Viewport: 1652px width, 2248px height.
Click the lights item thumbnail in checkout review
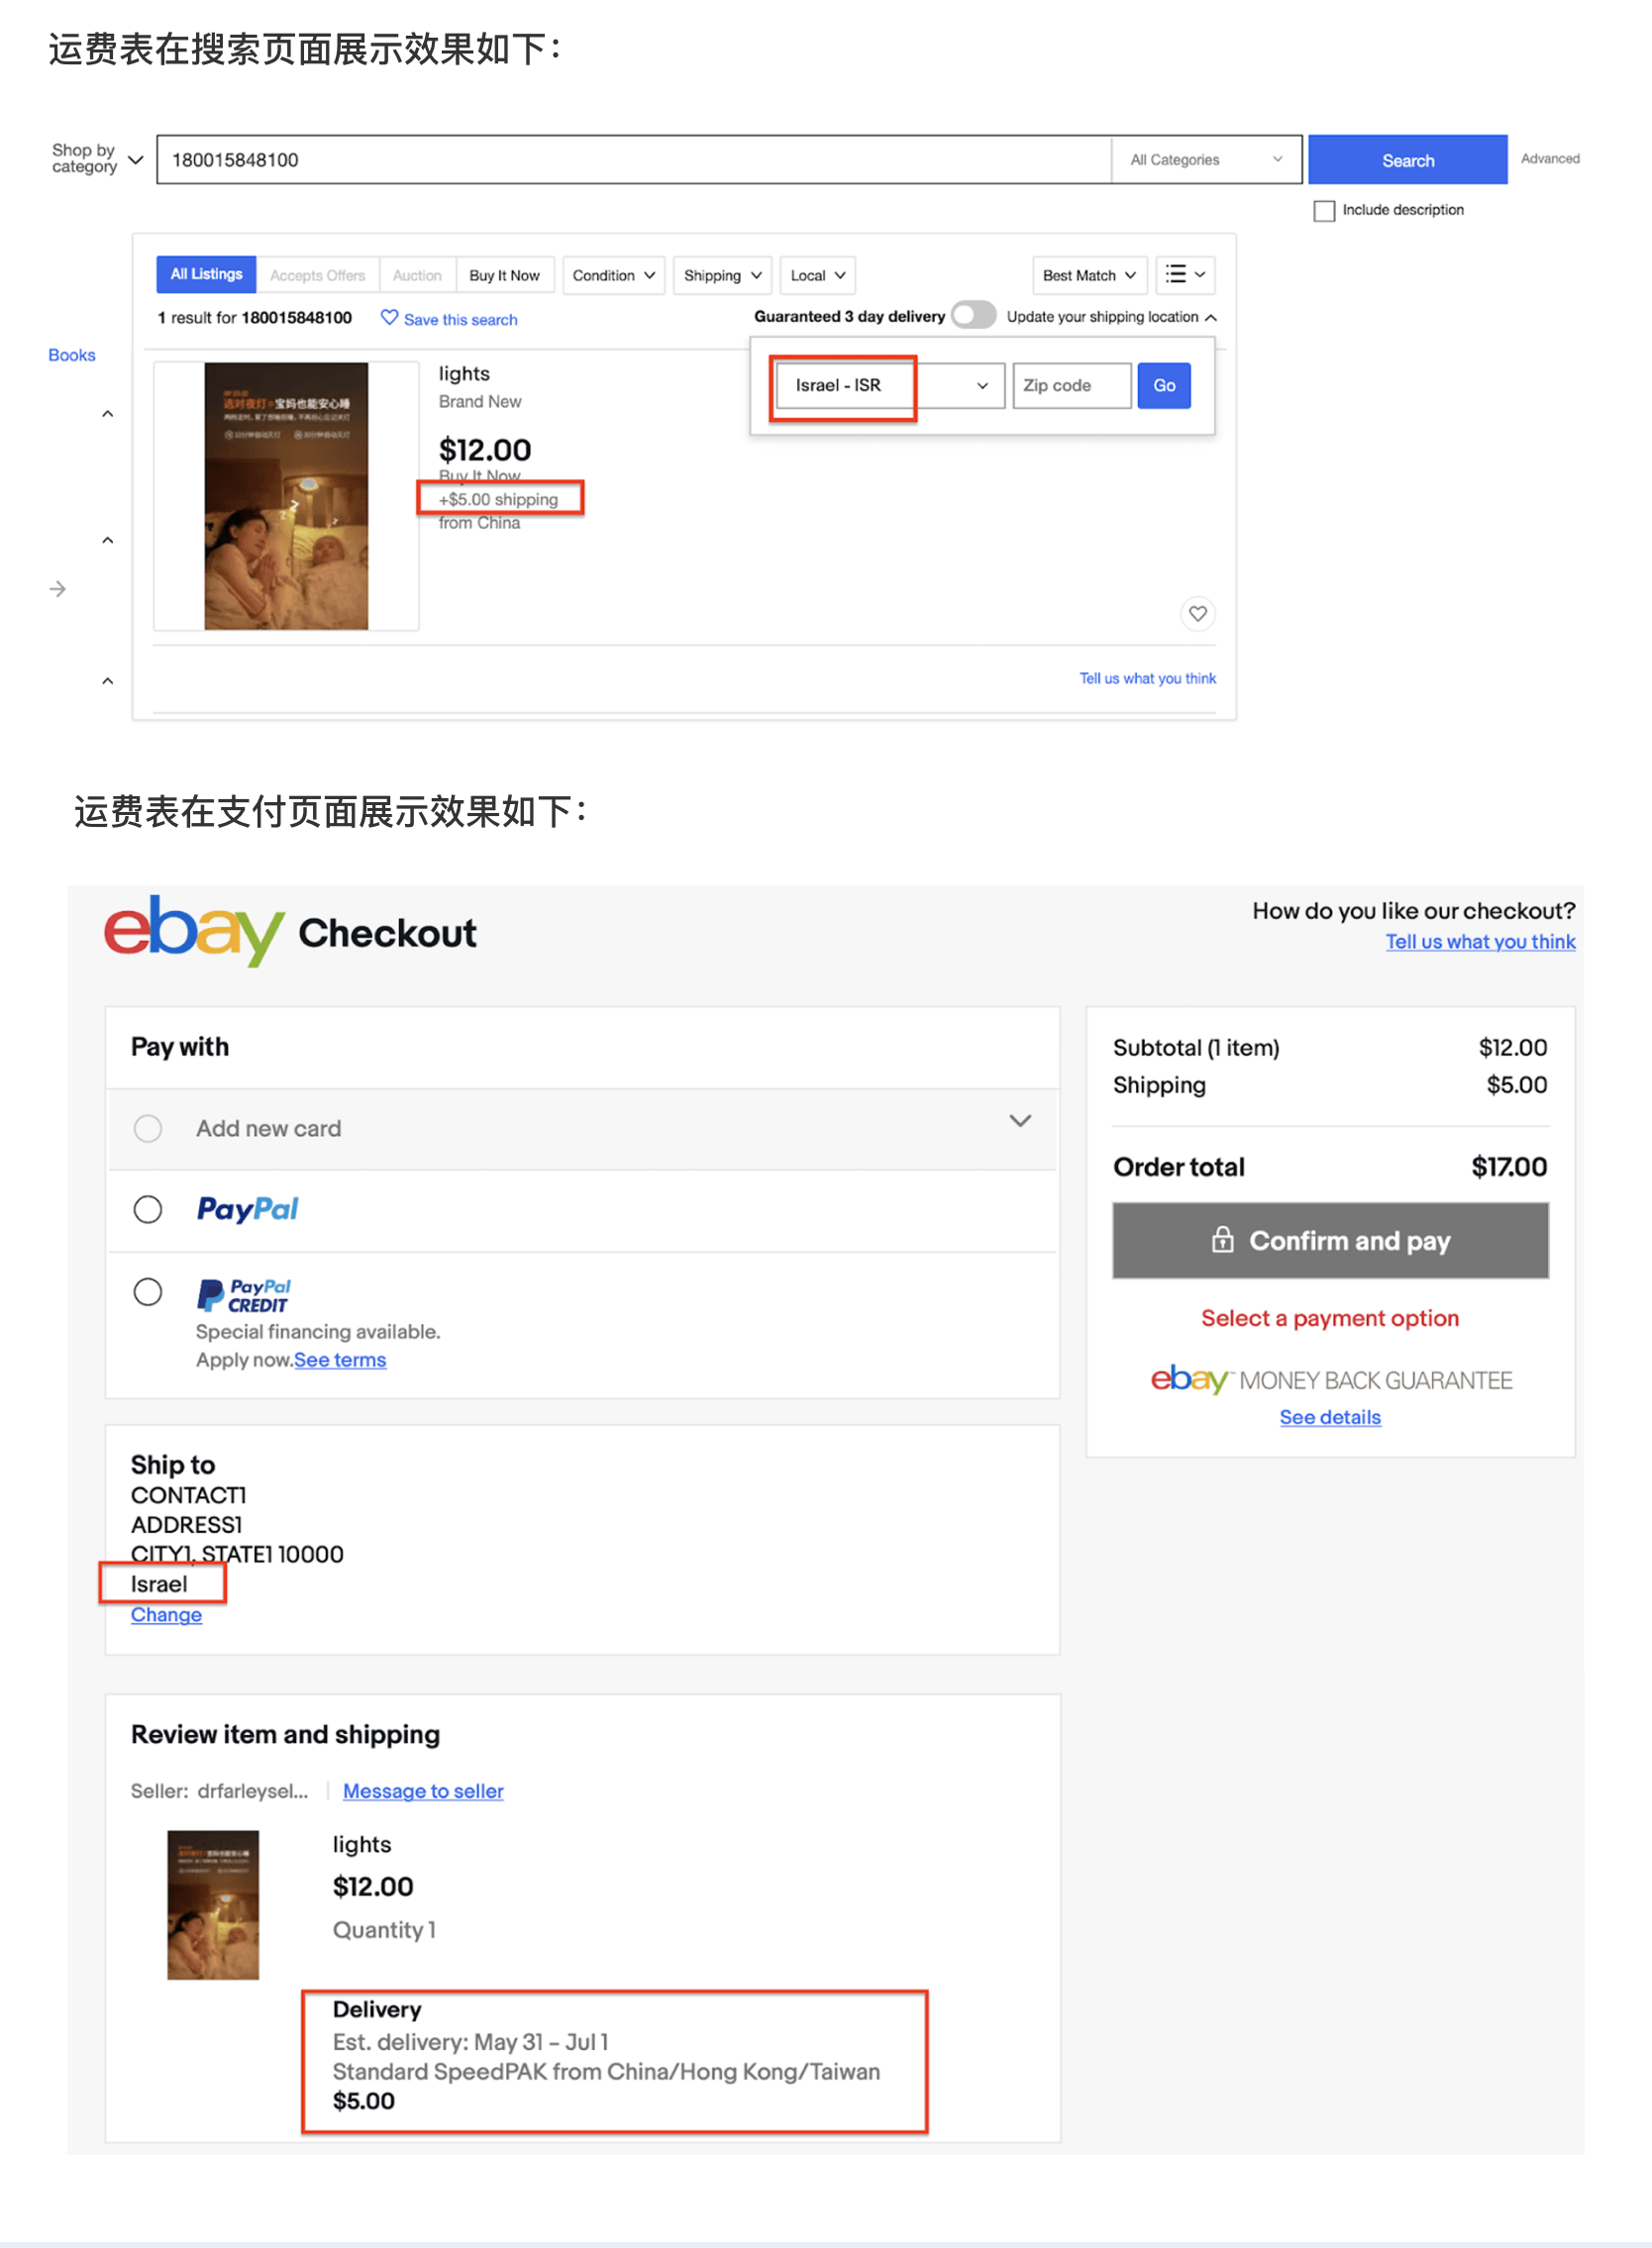[213, 1904]
